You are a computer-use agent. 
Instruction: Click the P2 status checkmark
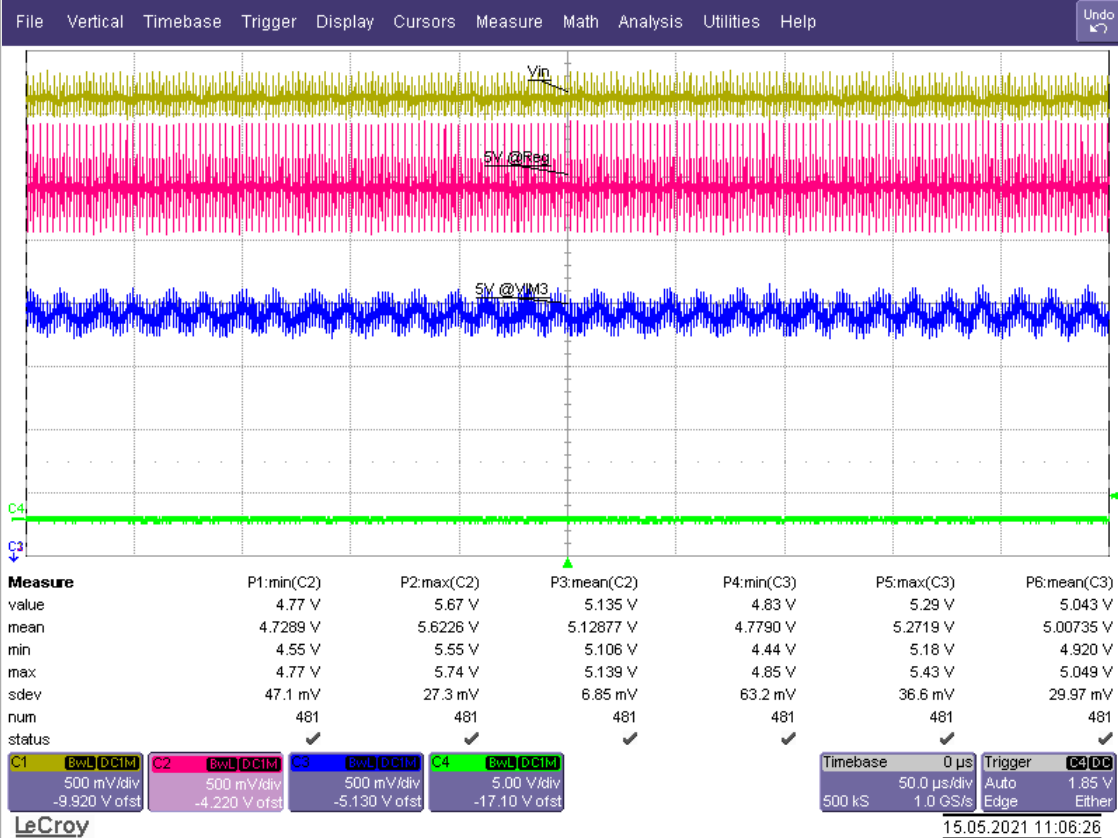471,739
